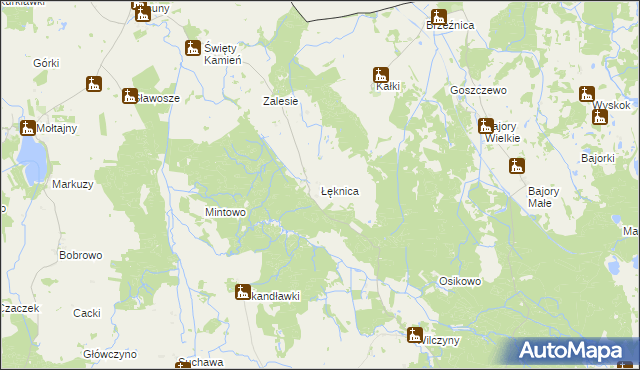Select the Markuzy place label
The width and height of the screenshot is (640, 370).
73,184
